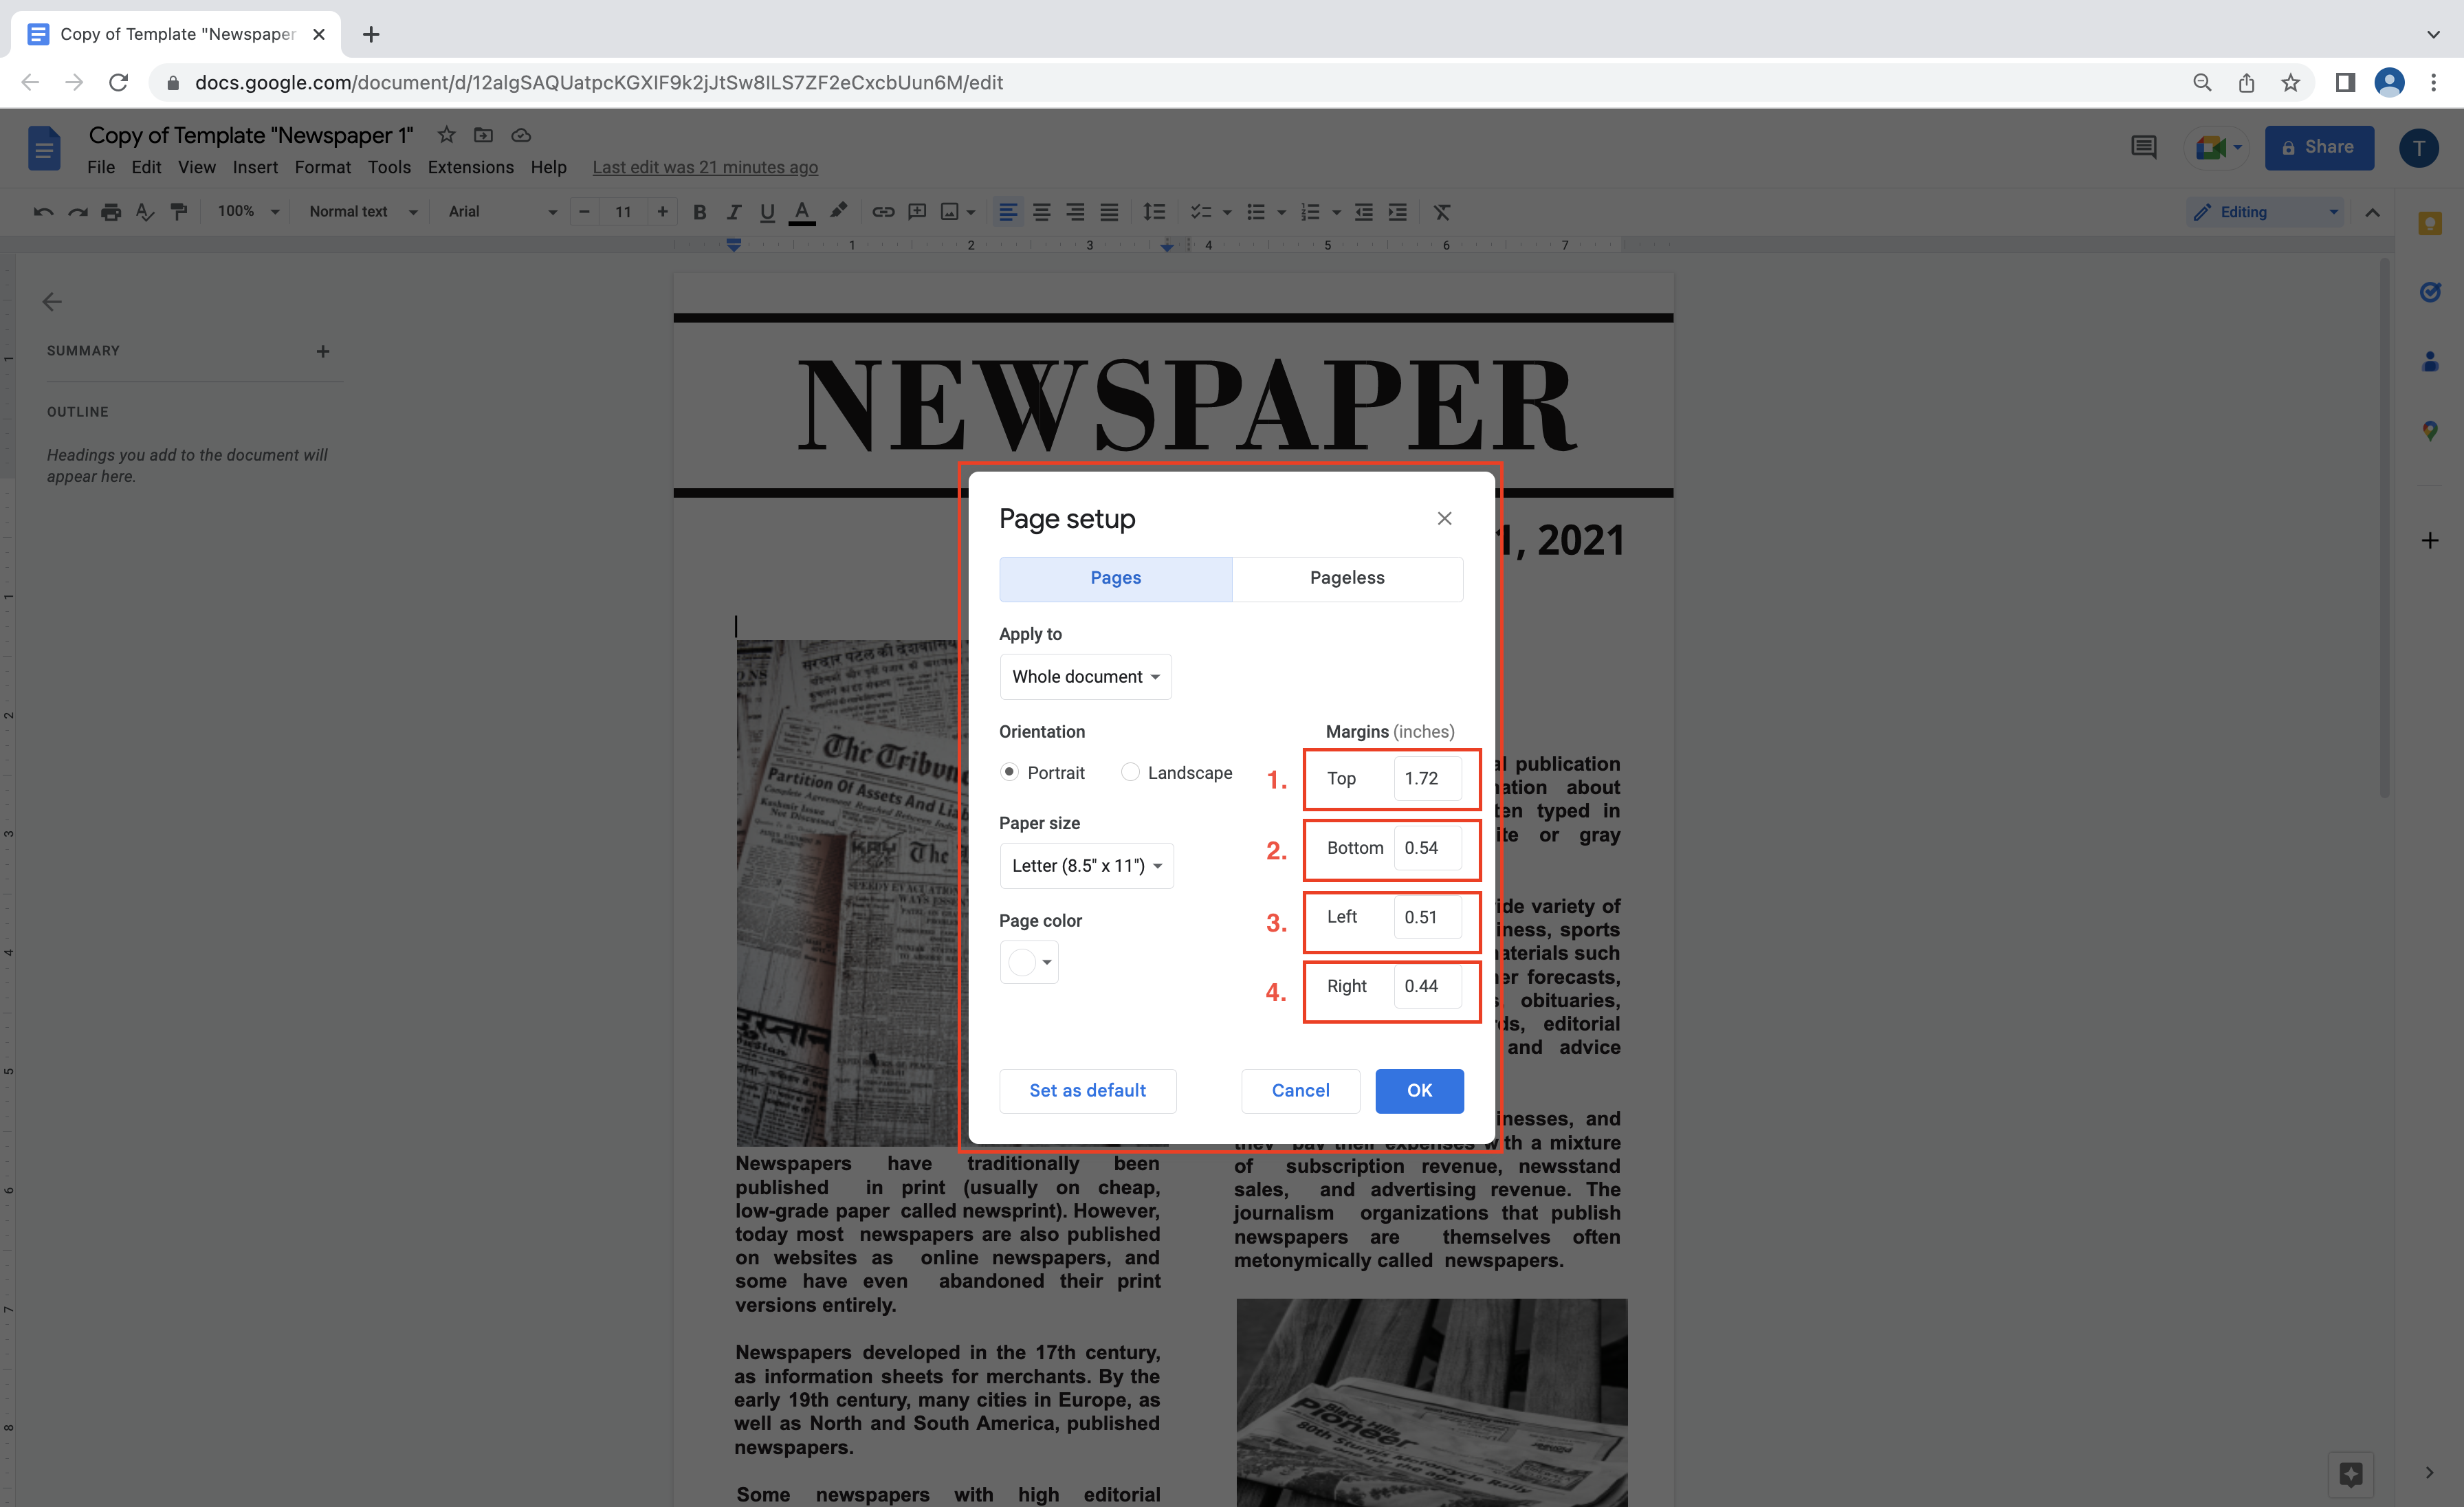Image resolution: width=2464 pixels, height=1507 pixels.
Task: Click the numbered list icon
Action: (x=1311, y=213)
